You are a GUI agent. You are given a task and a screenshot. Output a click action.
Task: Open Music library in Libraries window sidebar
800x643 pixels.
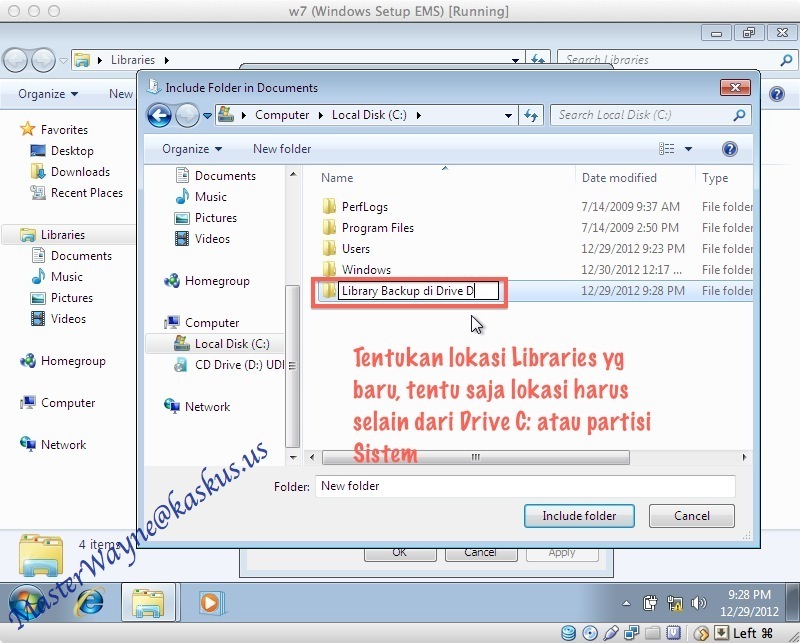[x=66, y=277]
